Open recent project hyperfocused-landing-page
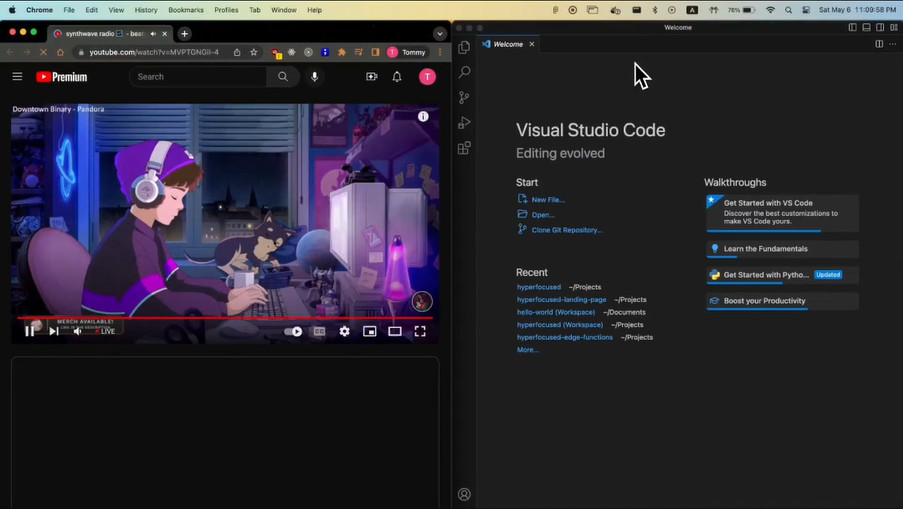This screenshot has height=509, width=903. click(x=561, y=299)
